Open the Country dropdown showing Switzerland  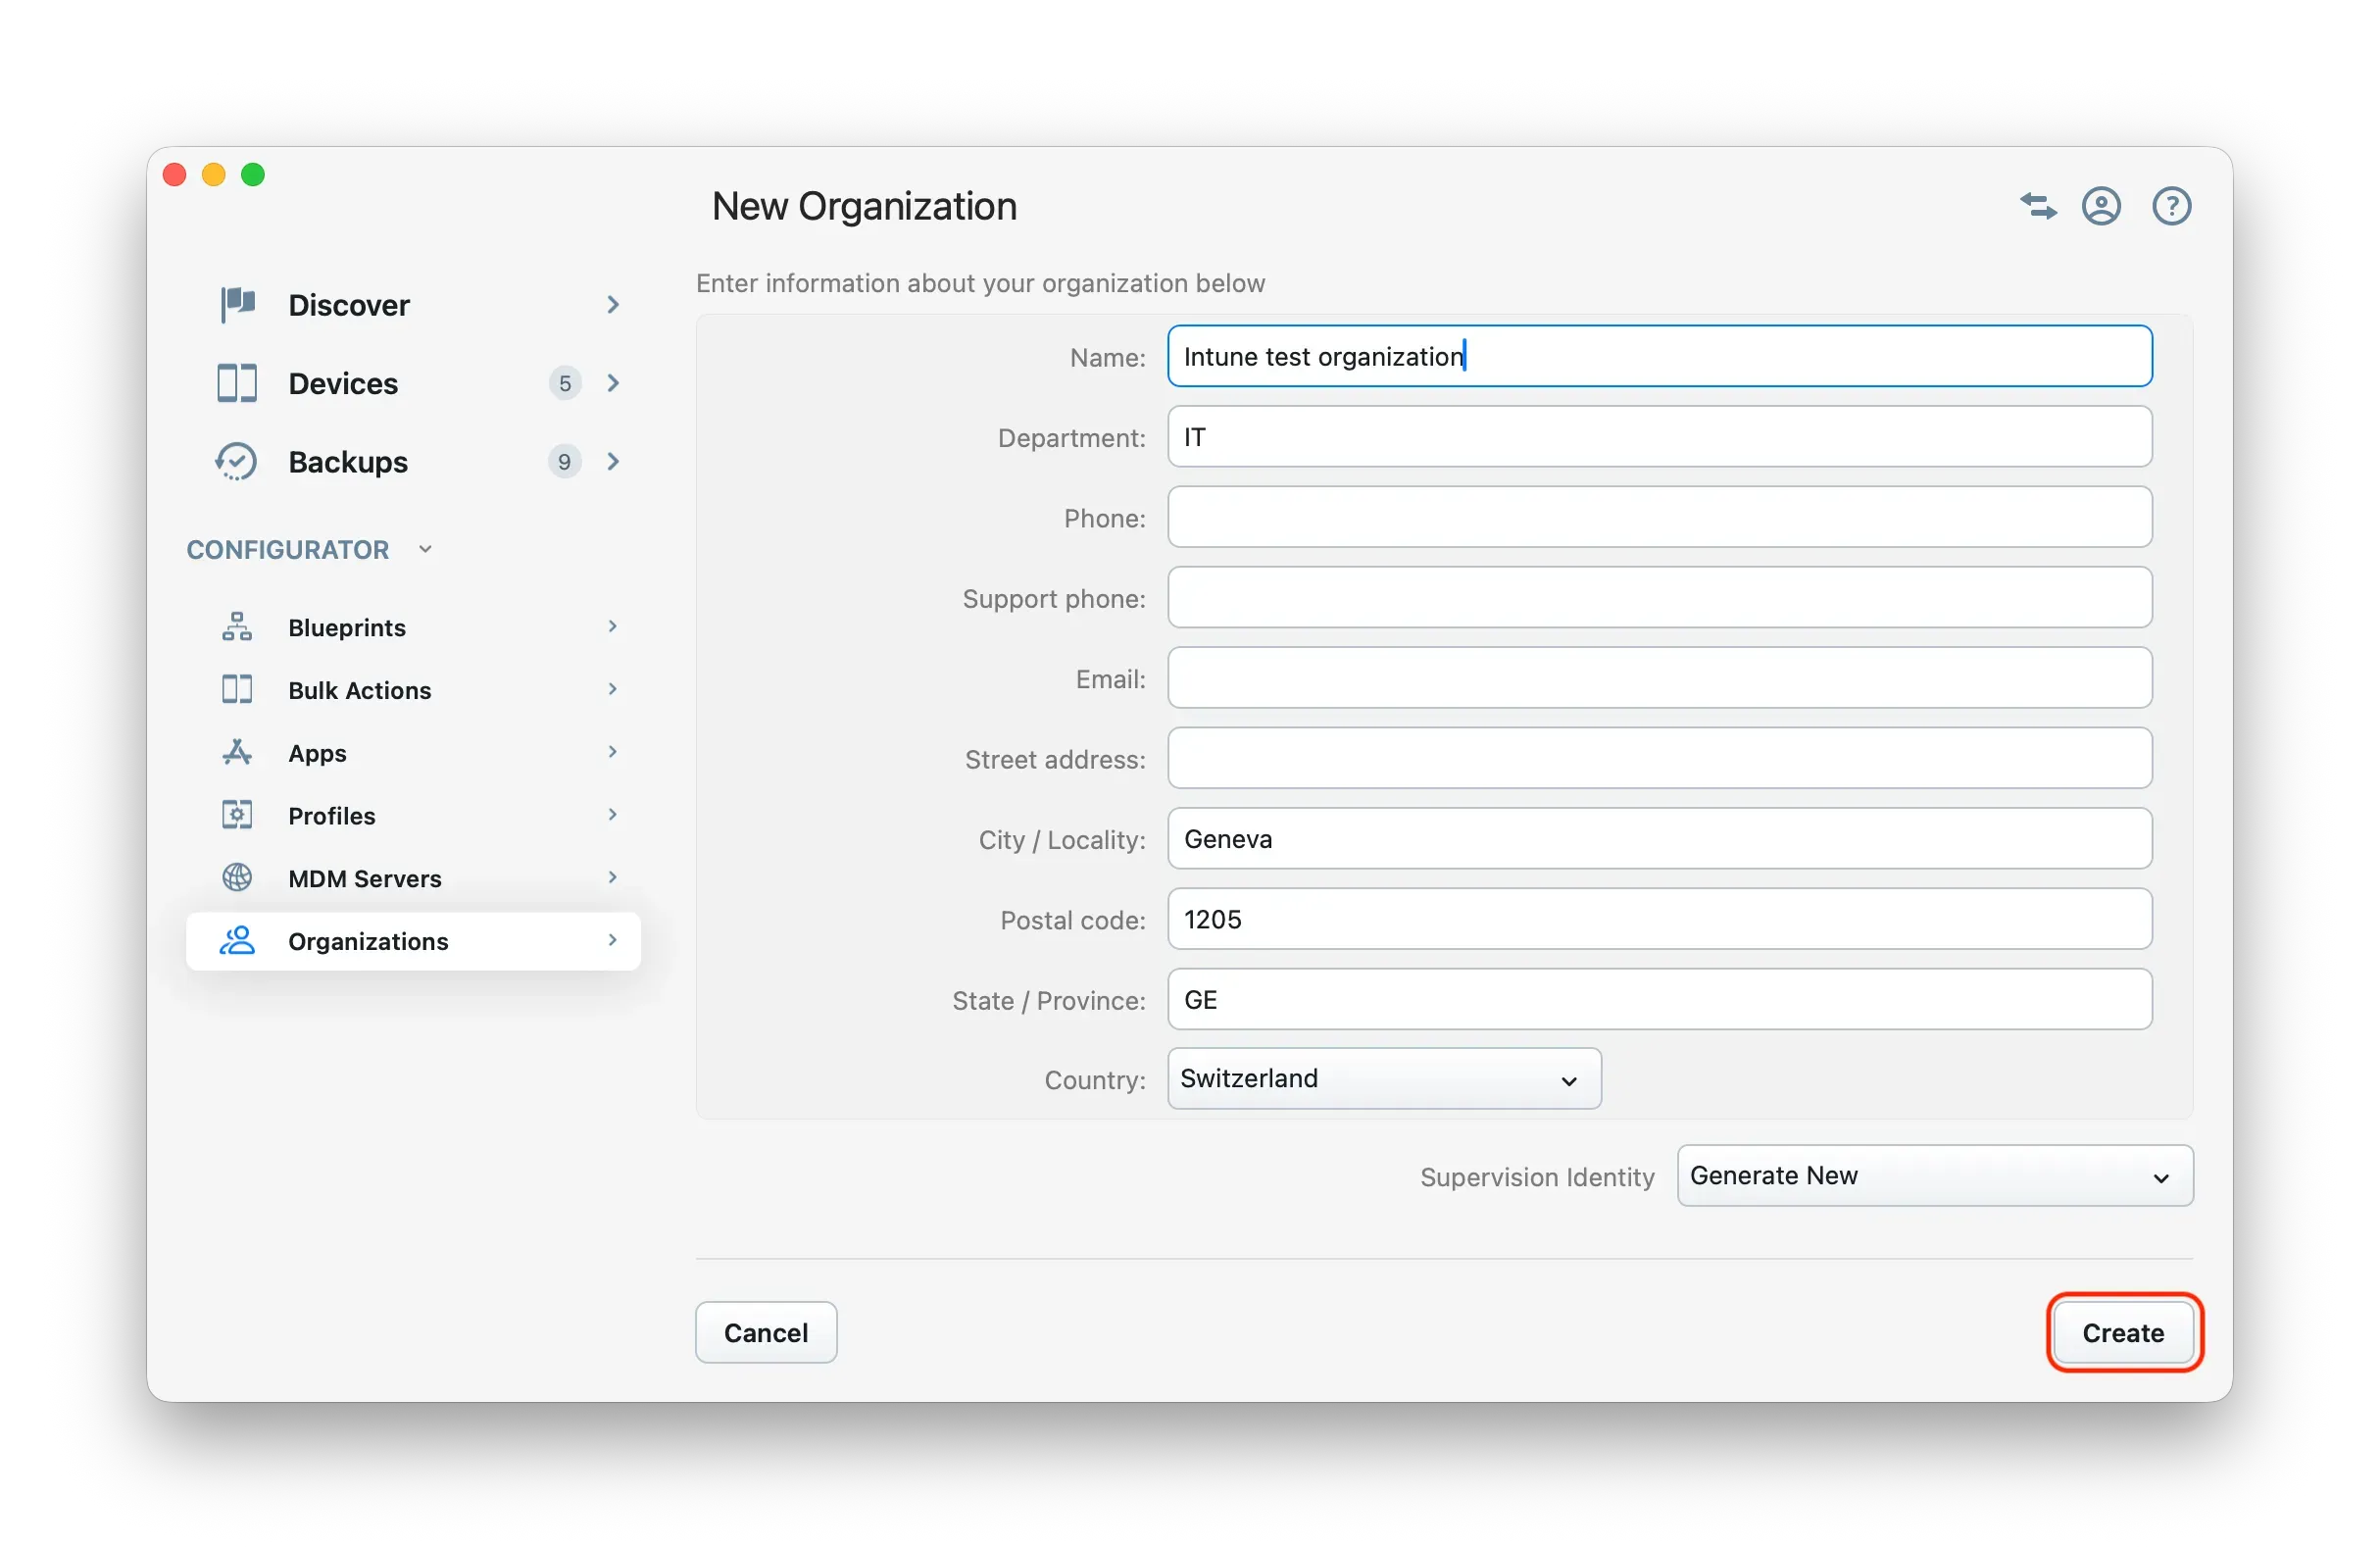coord(1383,1079)
